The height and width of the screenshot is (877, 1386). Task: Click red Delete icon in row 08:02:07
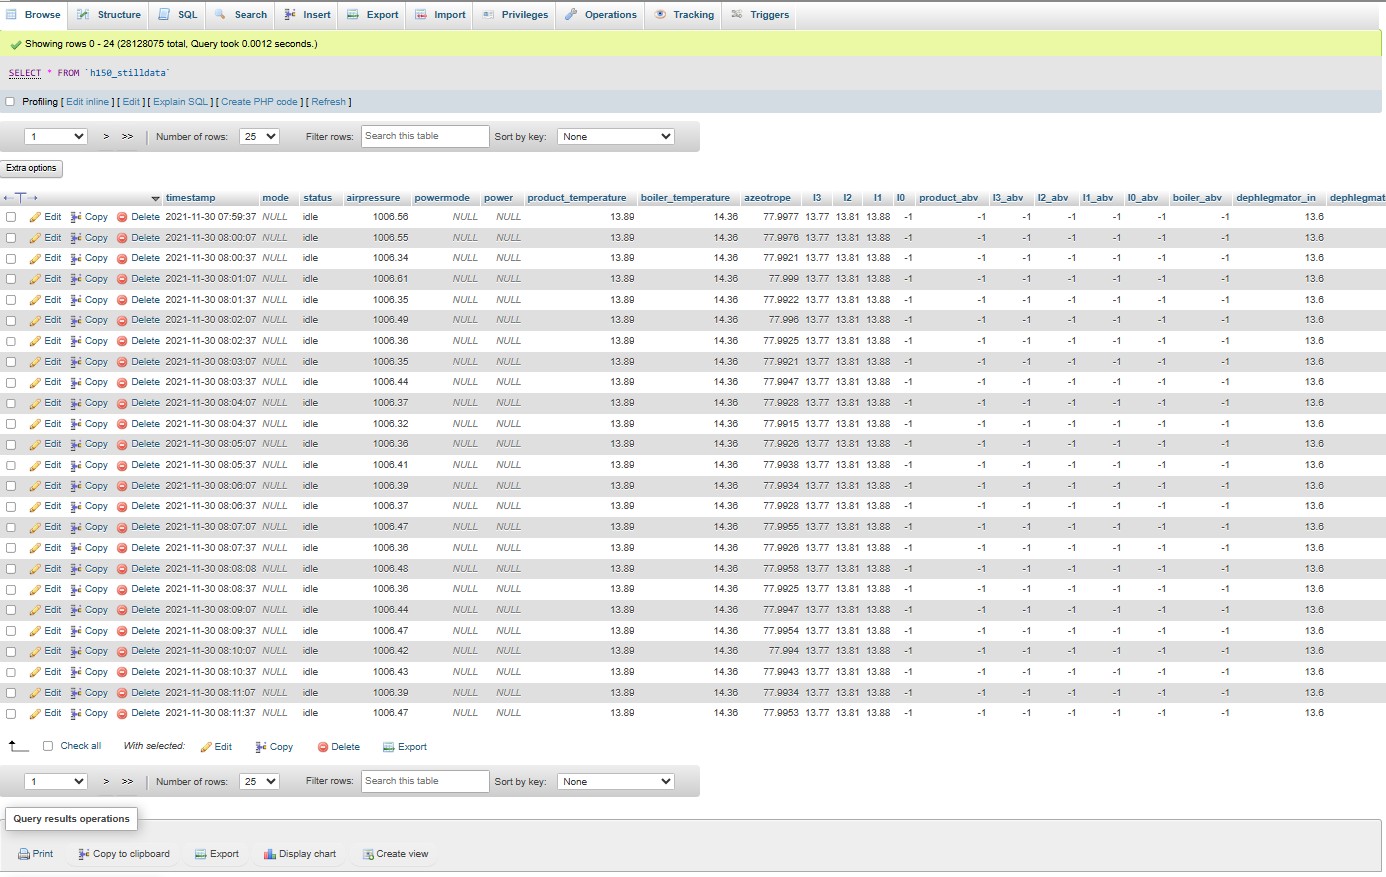click(122, 320)
